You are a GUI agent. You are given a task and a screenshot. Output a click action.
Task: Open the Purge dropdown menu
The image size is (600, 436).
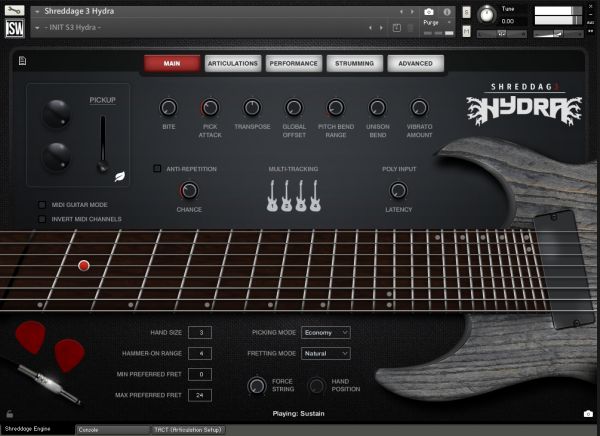437,23
